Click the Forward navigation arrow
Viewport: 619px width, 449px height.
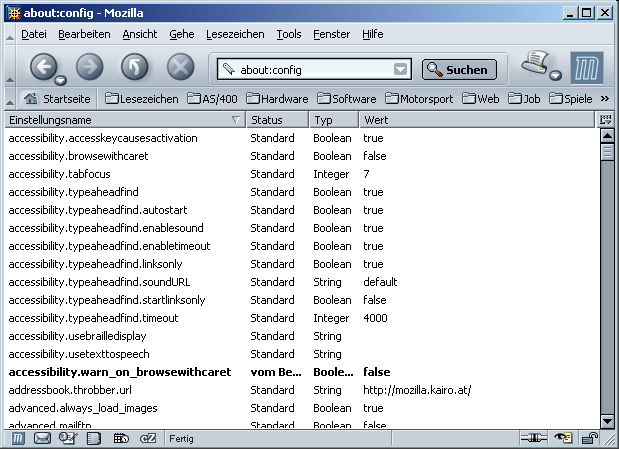[x=90, y=66]
